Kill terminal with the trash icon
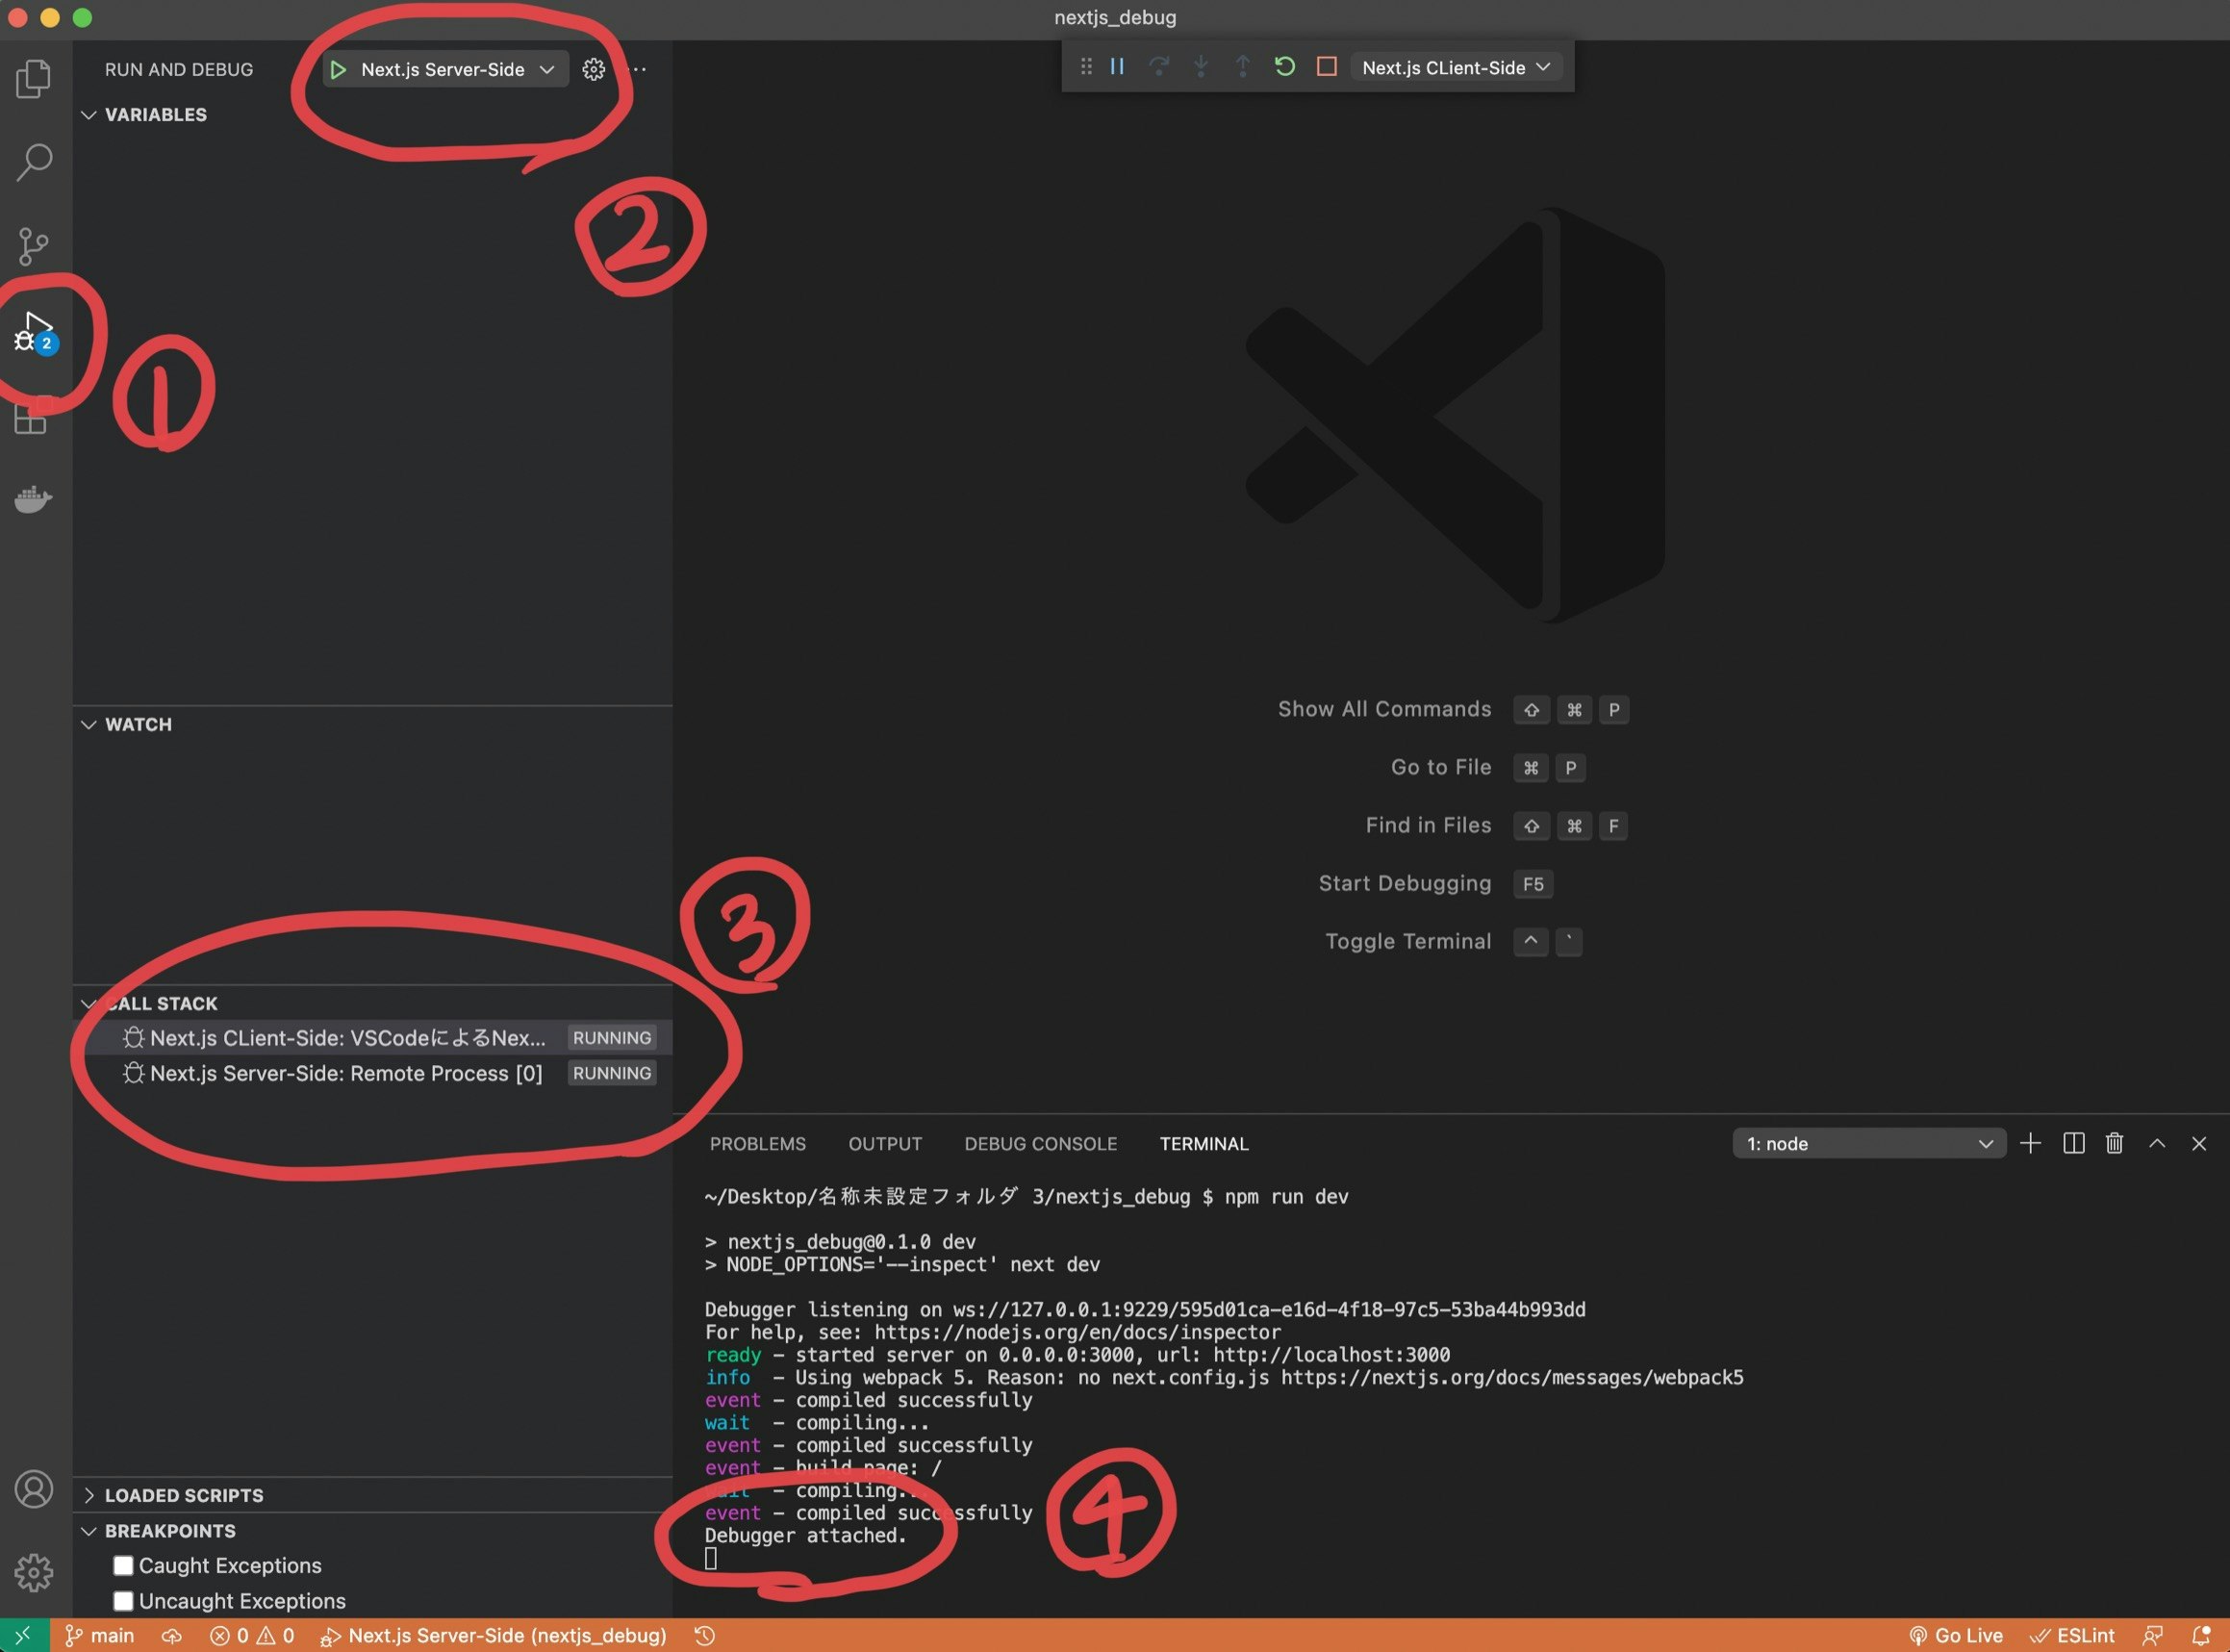The width and height of the screenshot is (2230, 1652). (2114, 1143)
